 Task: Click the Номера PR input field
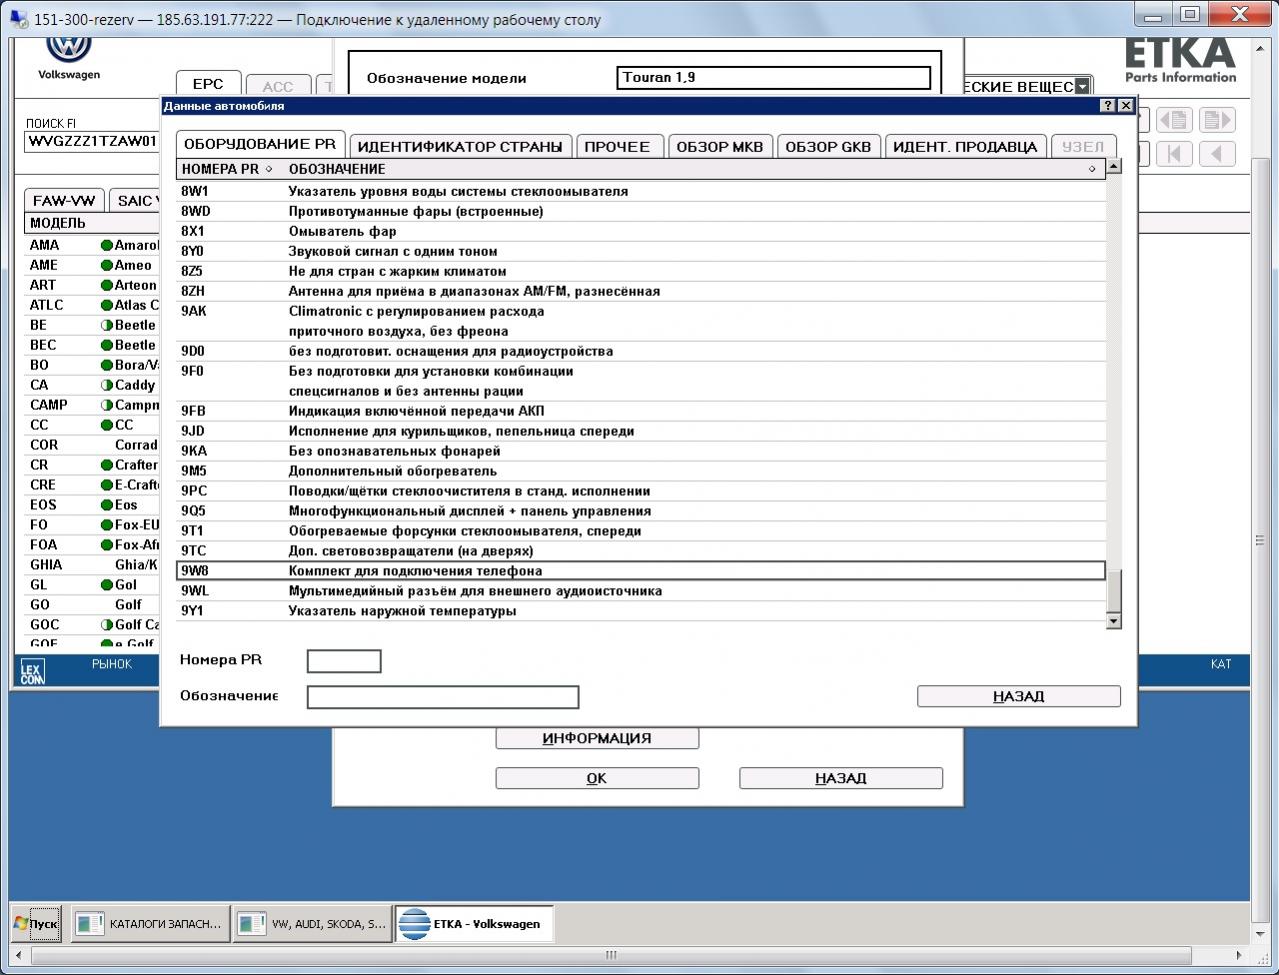click(344, 661)
